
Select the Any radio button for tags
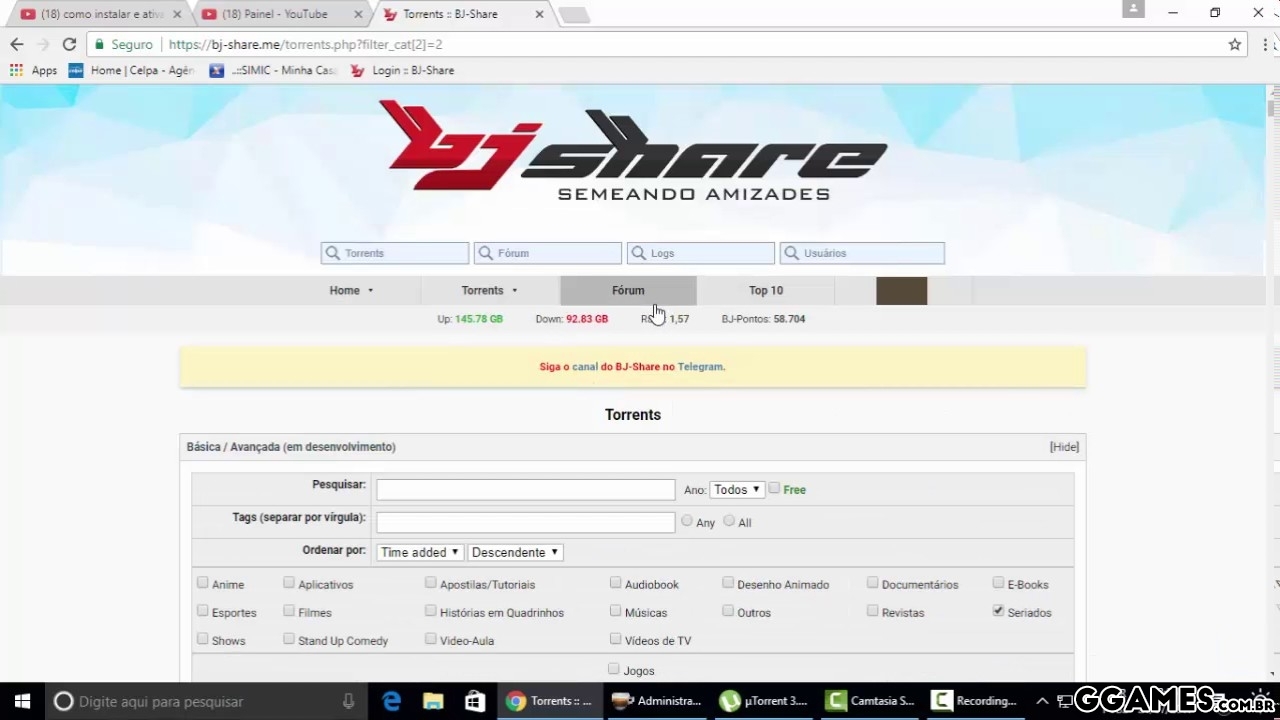pos(687,521)
